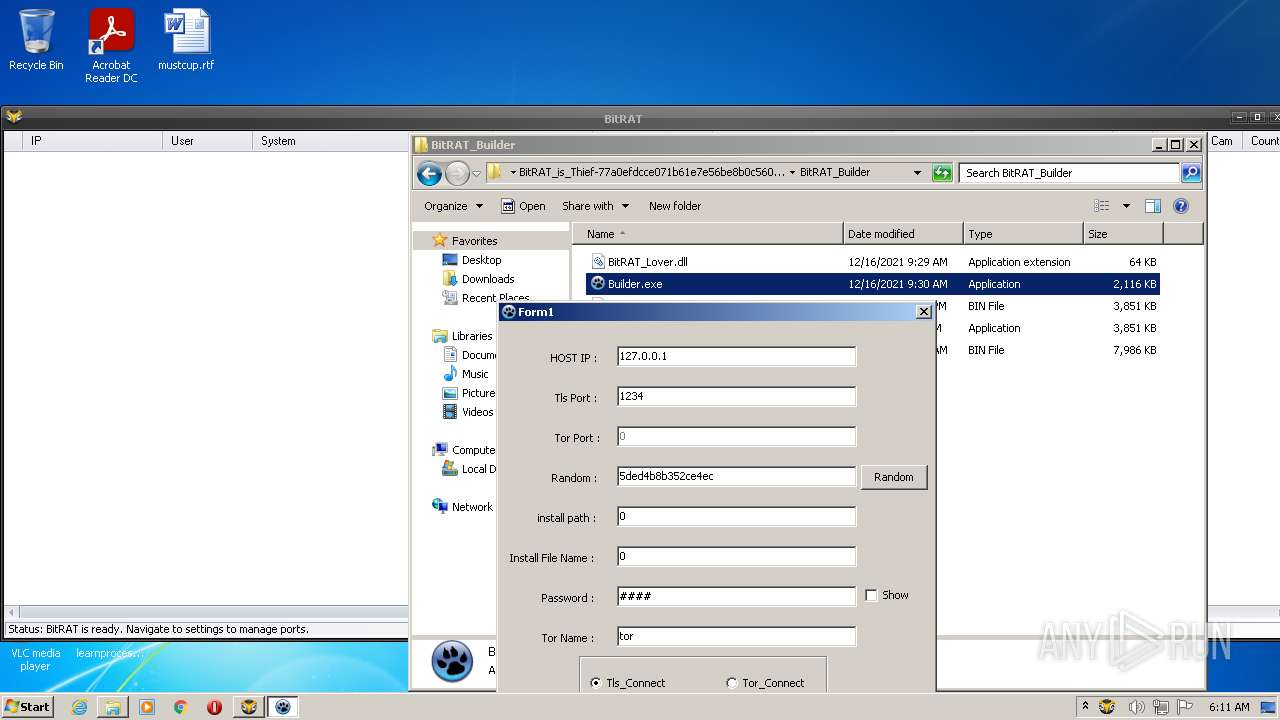Click Internet Explorer icon in taskbar
1280x720 pixels.
point(79,707)
